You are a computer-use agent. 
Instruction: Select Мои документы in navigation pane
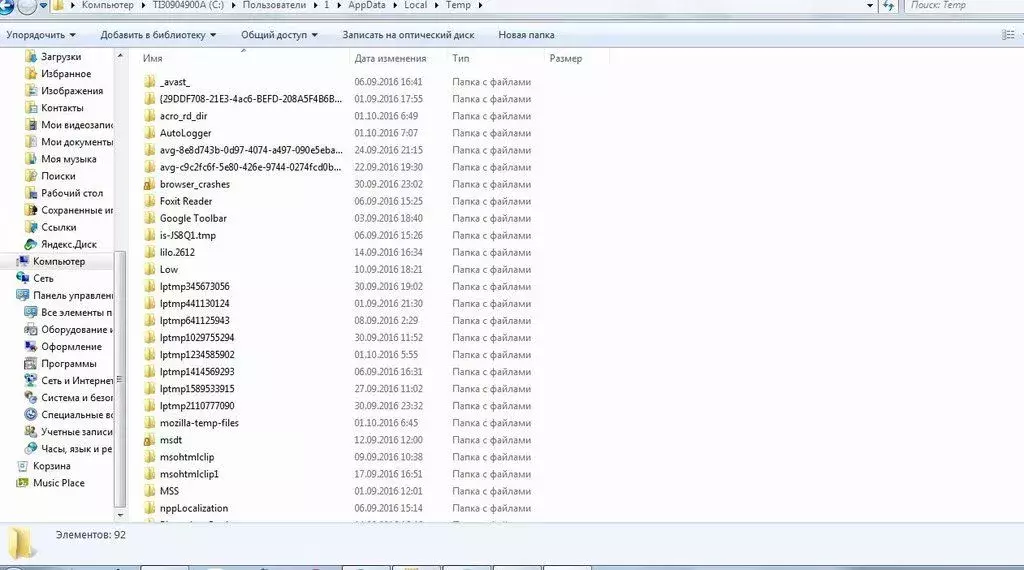click(77, 142)
